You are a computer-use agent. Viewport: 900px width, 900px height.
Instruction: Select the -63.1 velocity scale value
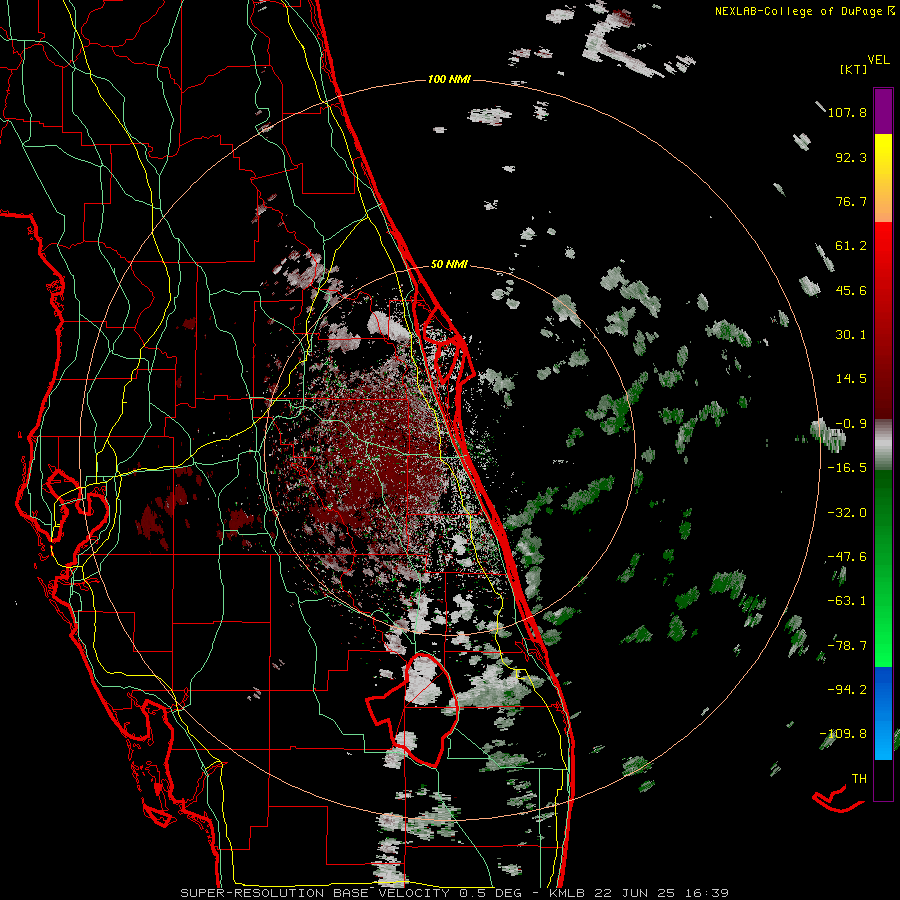point(847,601)
